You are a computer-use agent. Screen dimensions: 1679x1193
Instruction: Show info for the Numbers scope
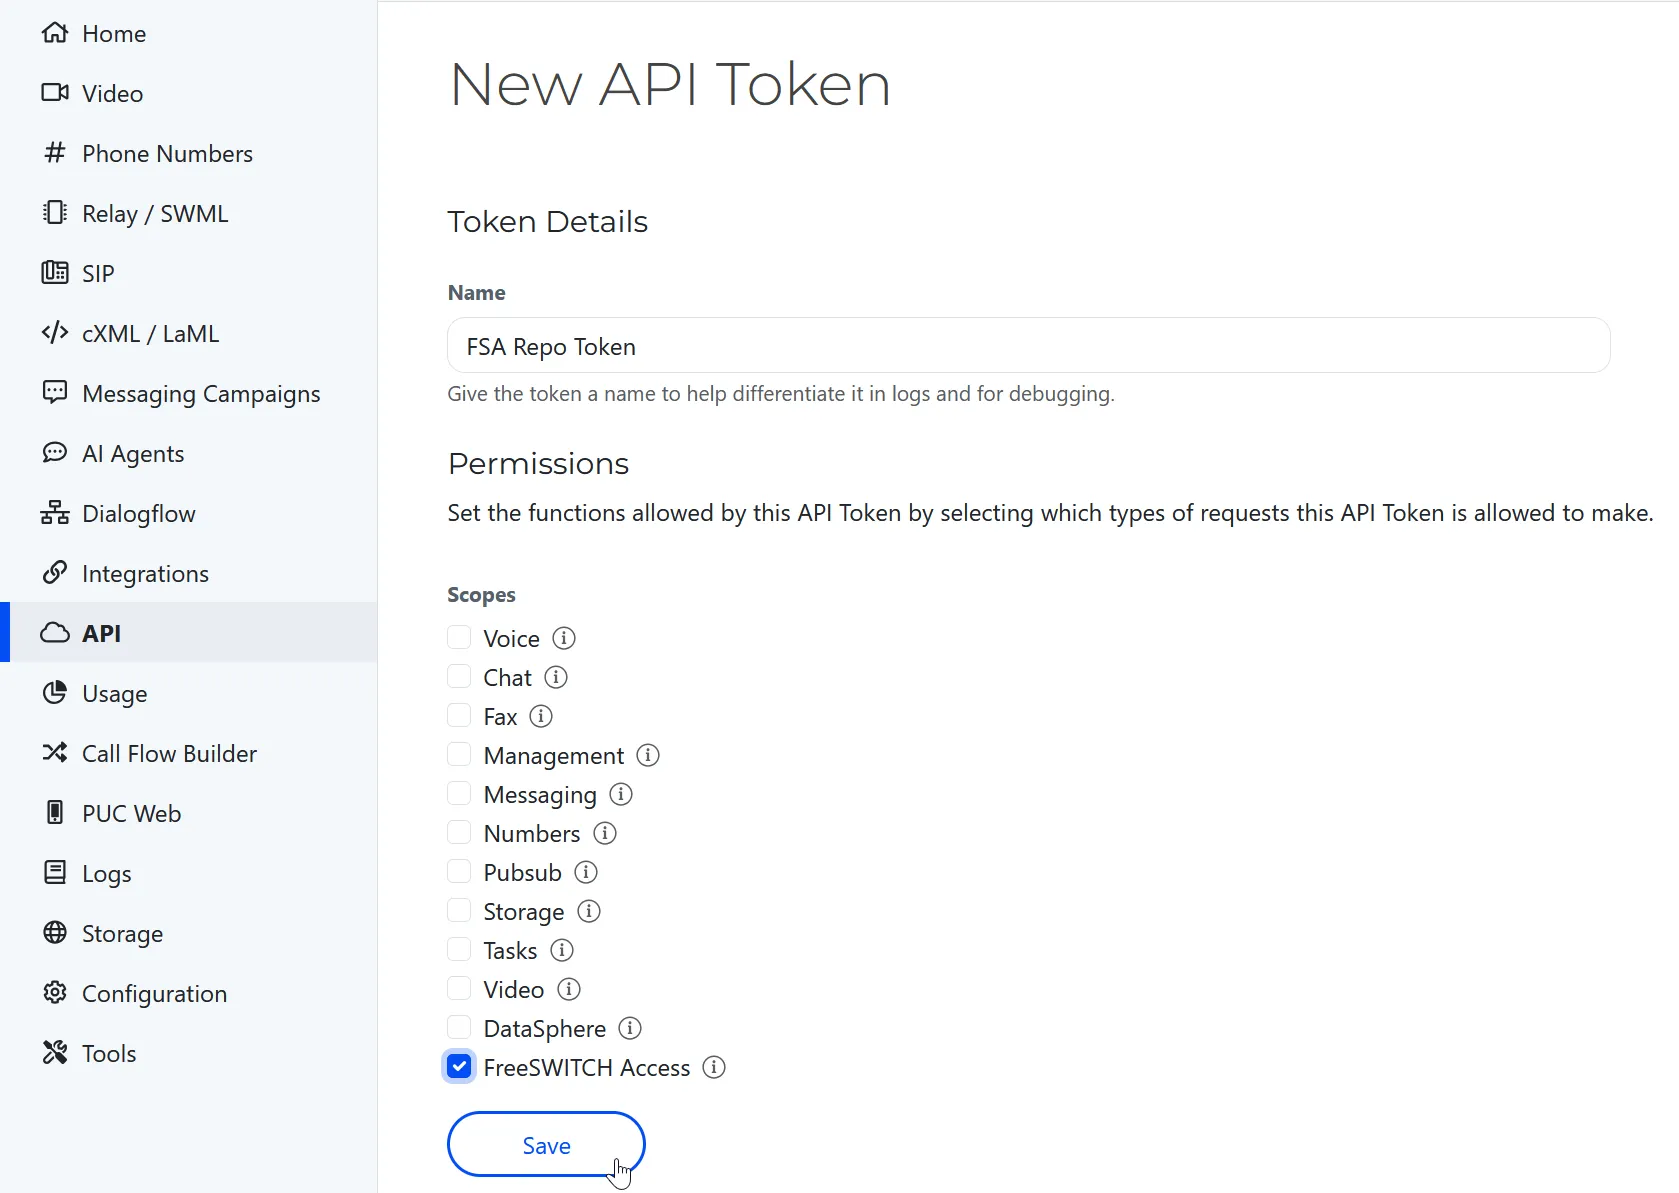pyautogui.click(x=605, y=833)
